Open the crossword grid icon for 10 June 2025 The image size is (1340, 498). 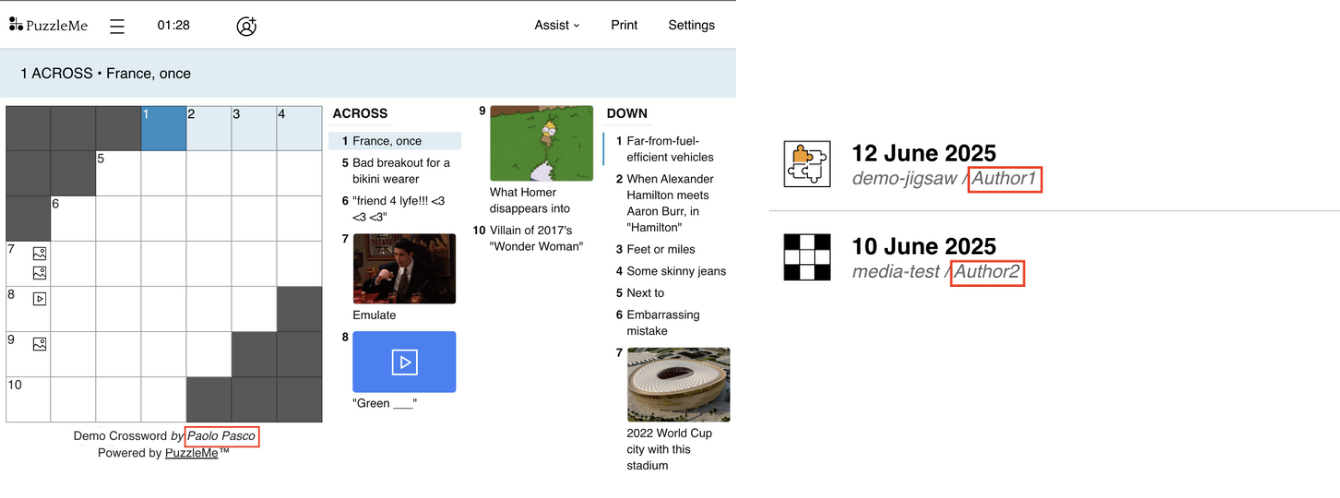pos(807,258)
